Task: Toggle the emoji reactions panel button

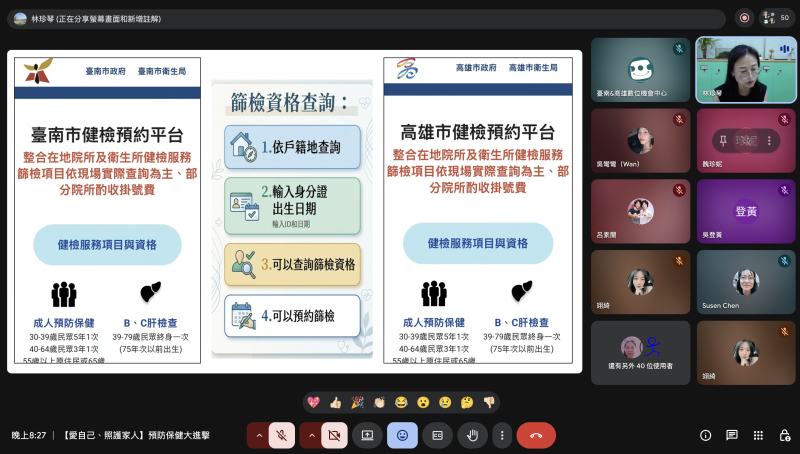Action: tap(403, 435)
